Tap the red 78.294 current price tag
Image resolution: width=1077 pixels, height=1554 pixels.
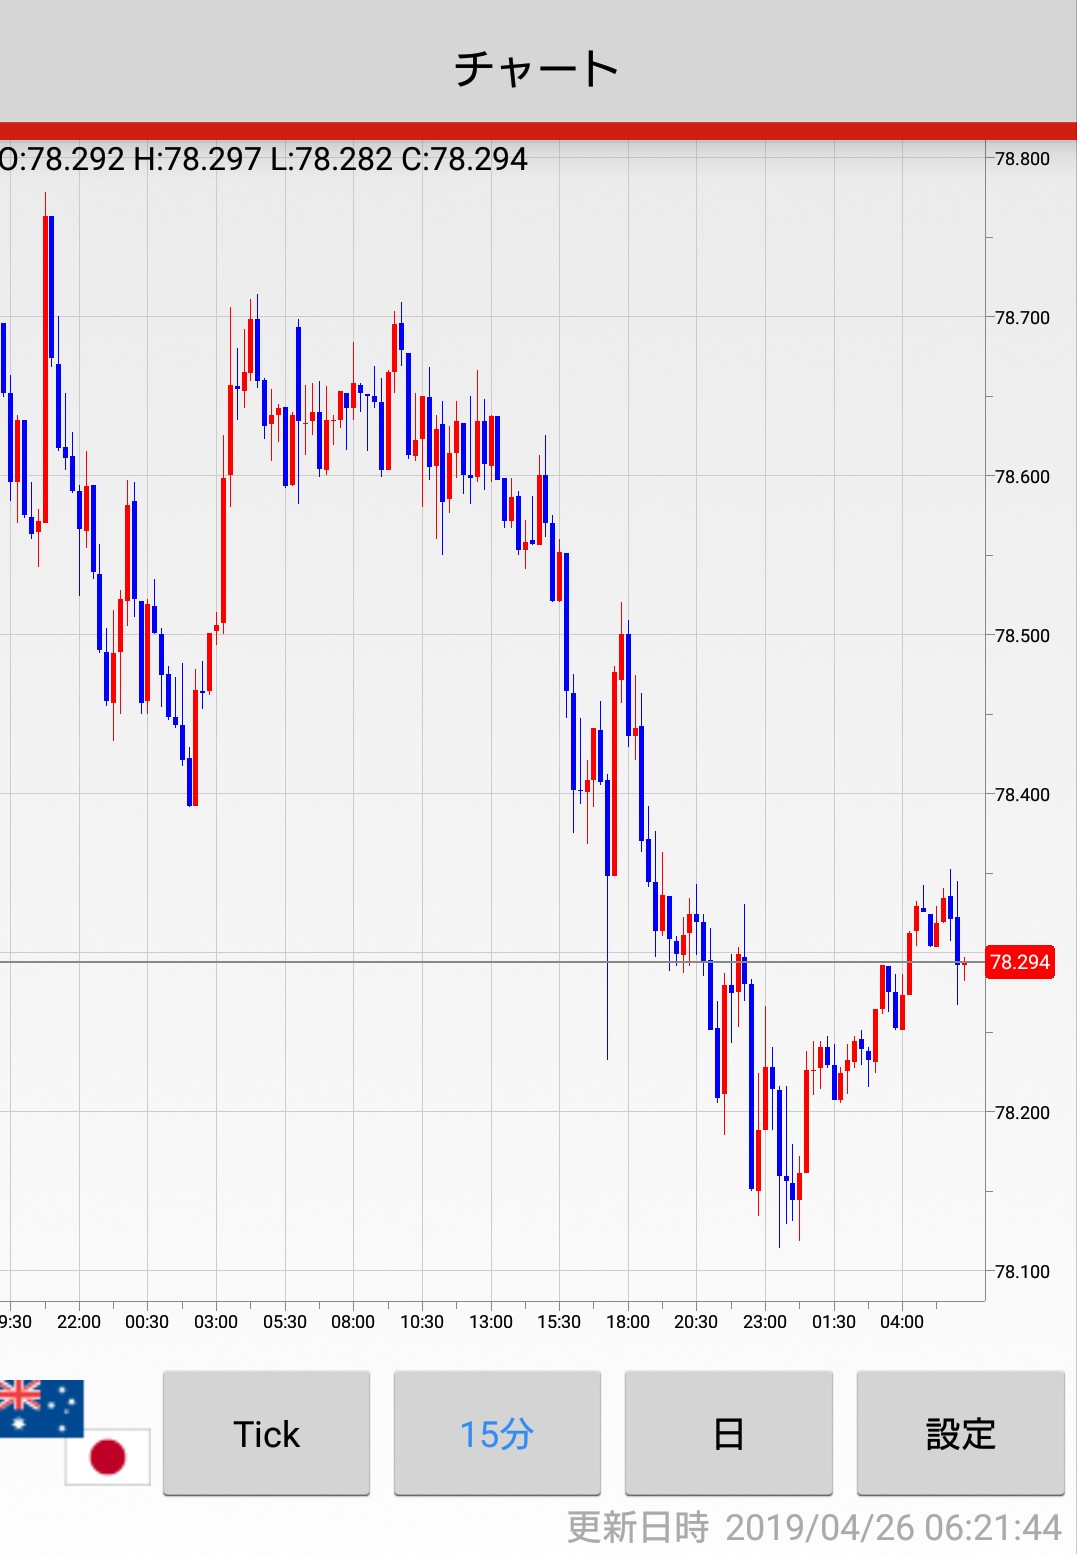pyautogui.click(x=1019, y=962)
